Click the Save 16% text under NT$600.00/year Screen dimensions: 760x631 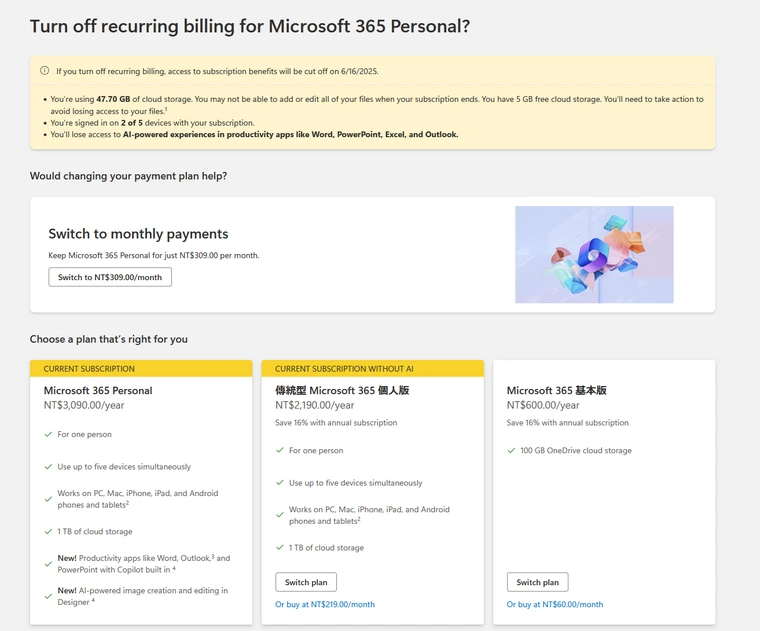[568, 423]
